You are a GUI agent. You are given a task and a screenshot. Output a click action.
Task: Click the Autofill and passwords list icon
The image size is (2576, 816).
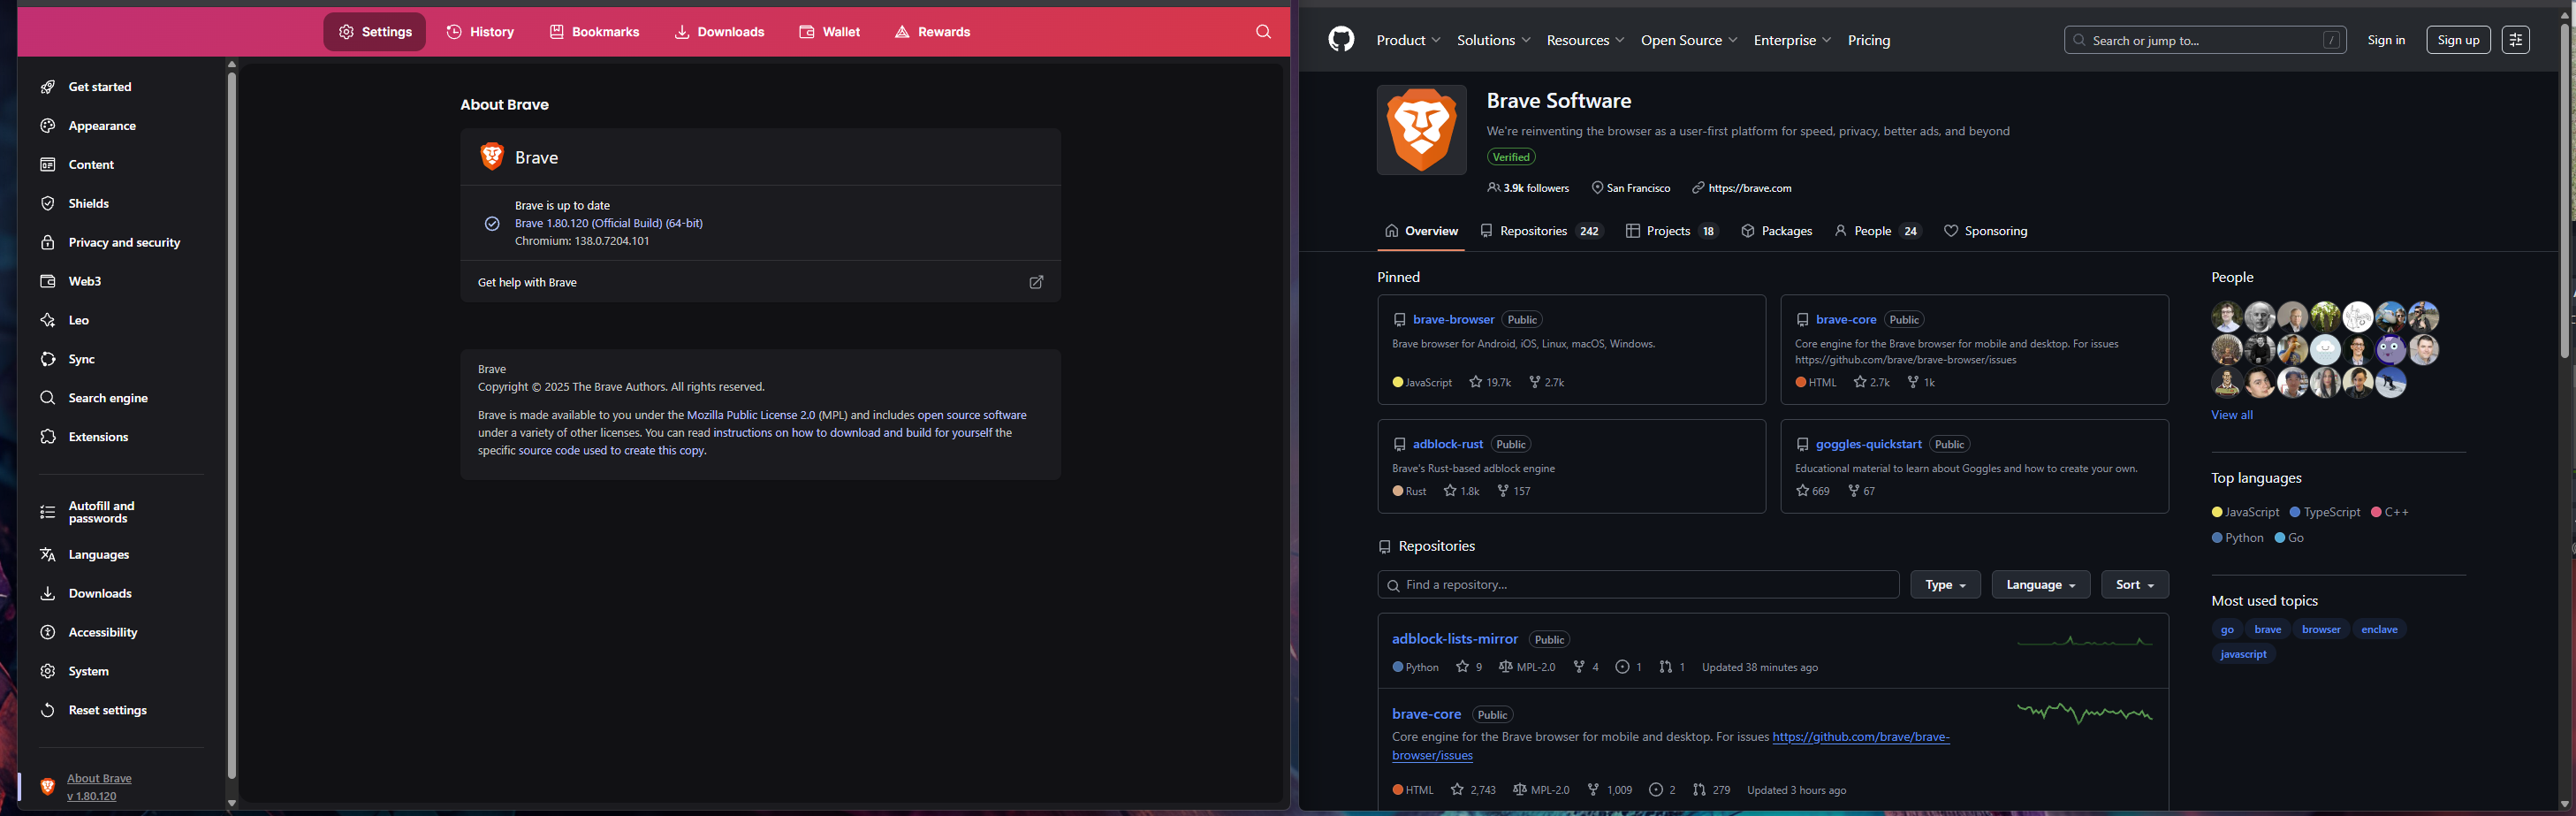[x=47, y=512]
